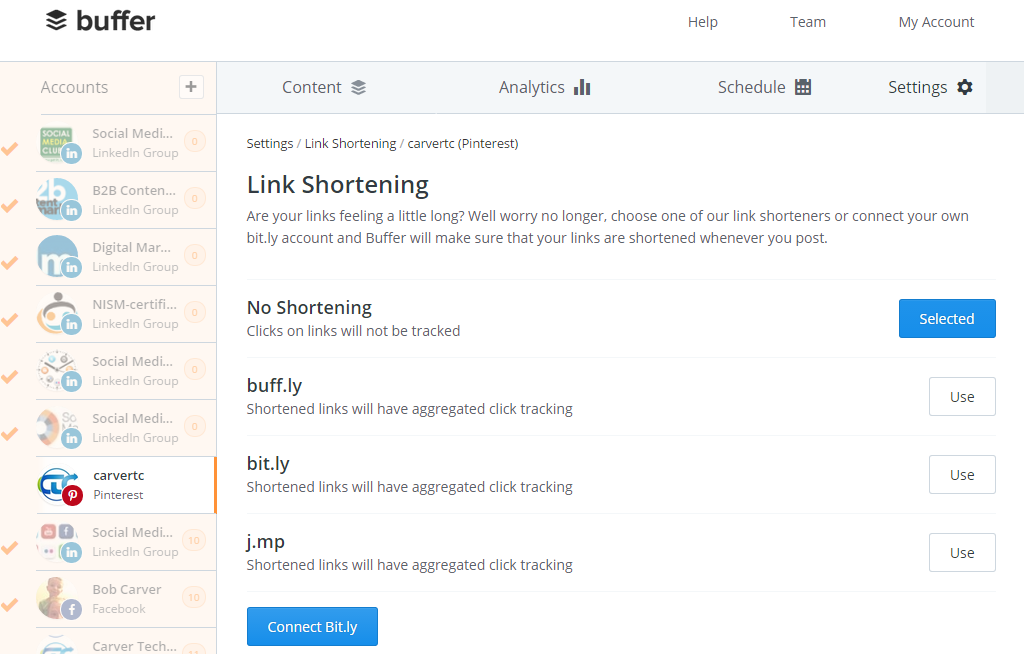Select the Digital Mar... LinkedIn Group avatar
The image size is (1024, 654).
pos(59,257)
